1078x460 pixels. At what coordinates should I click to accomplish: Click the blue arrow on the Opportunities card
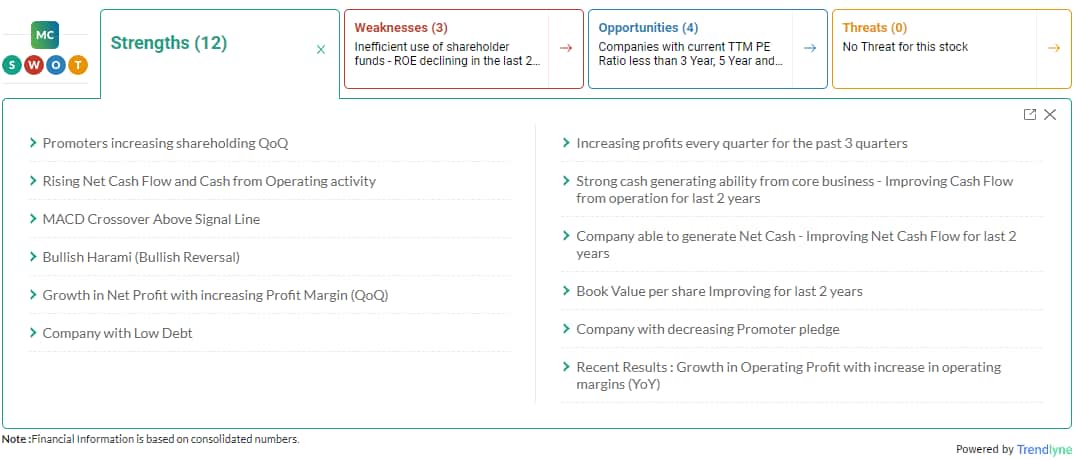point(810,48)
